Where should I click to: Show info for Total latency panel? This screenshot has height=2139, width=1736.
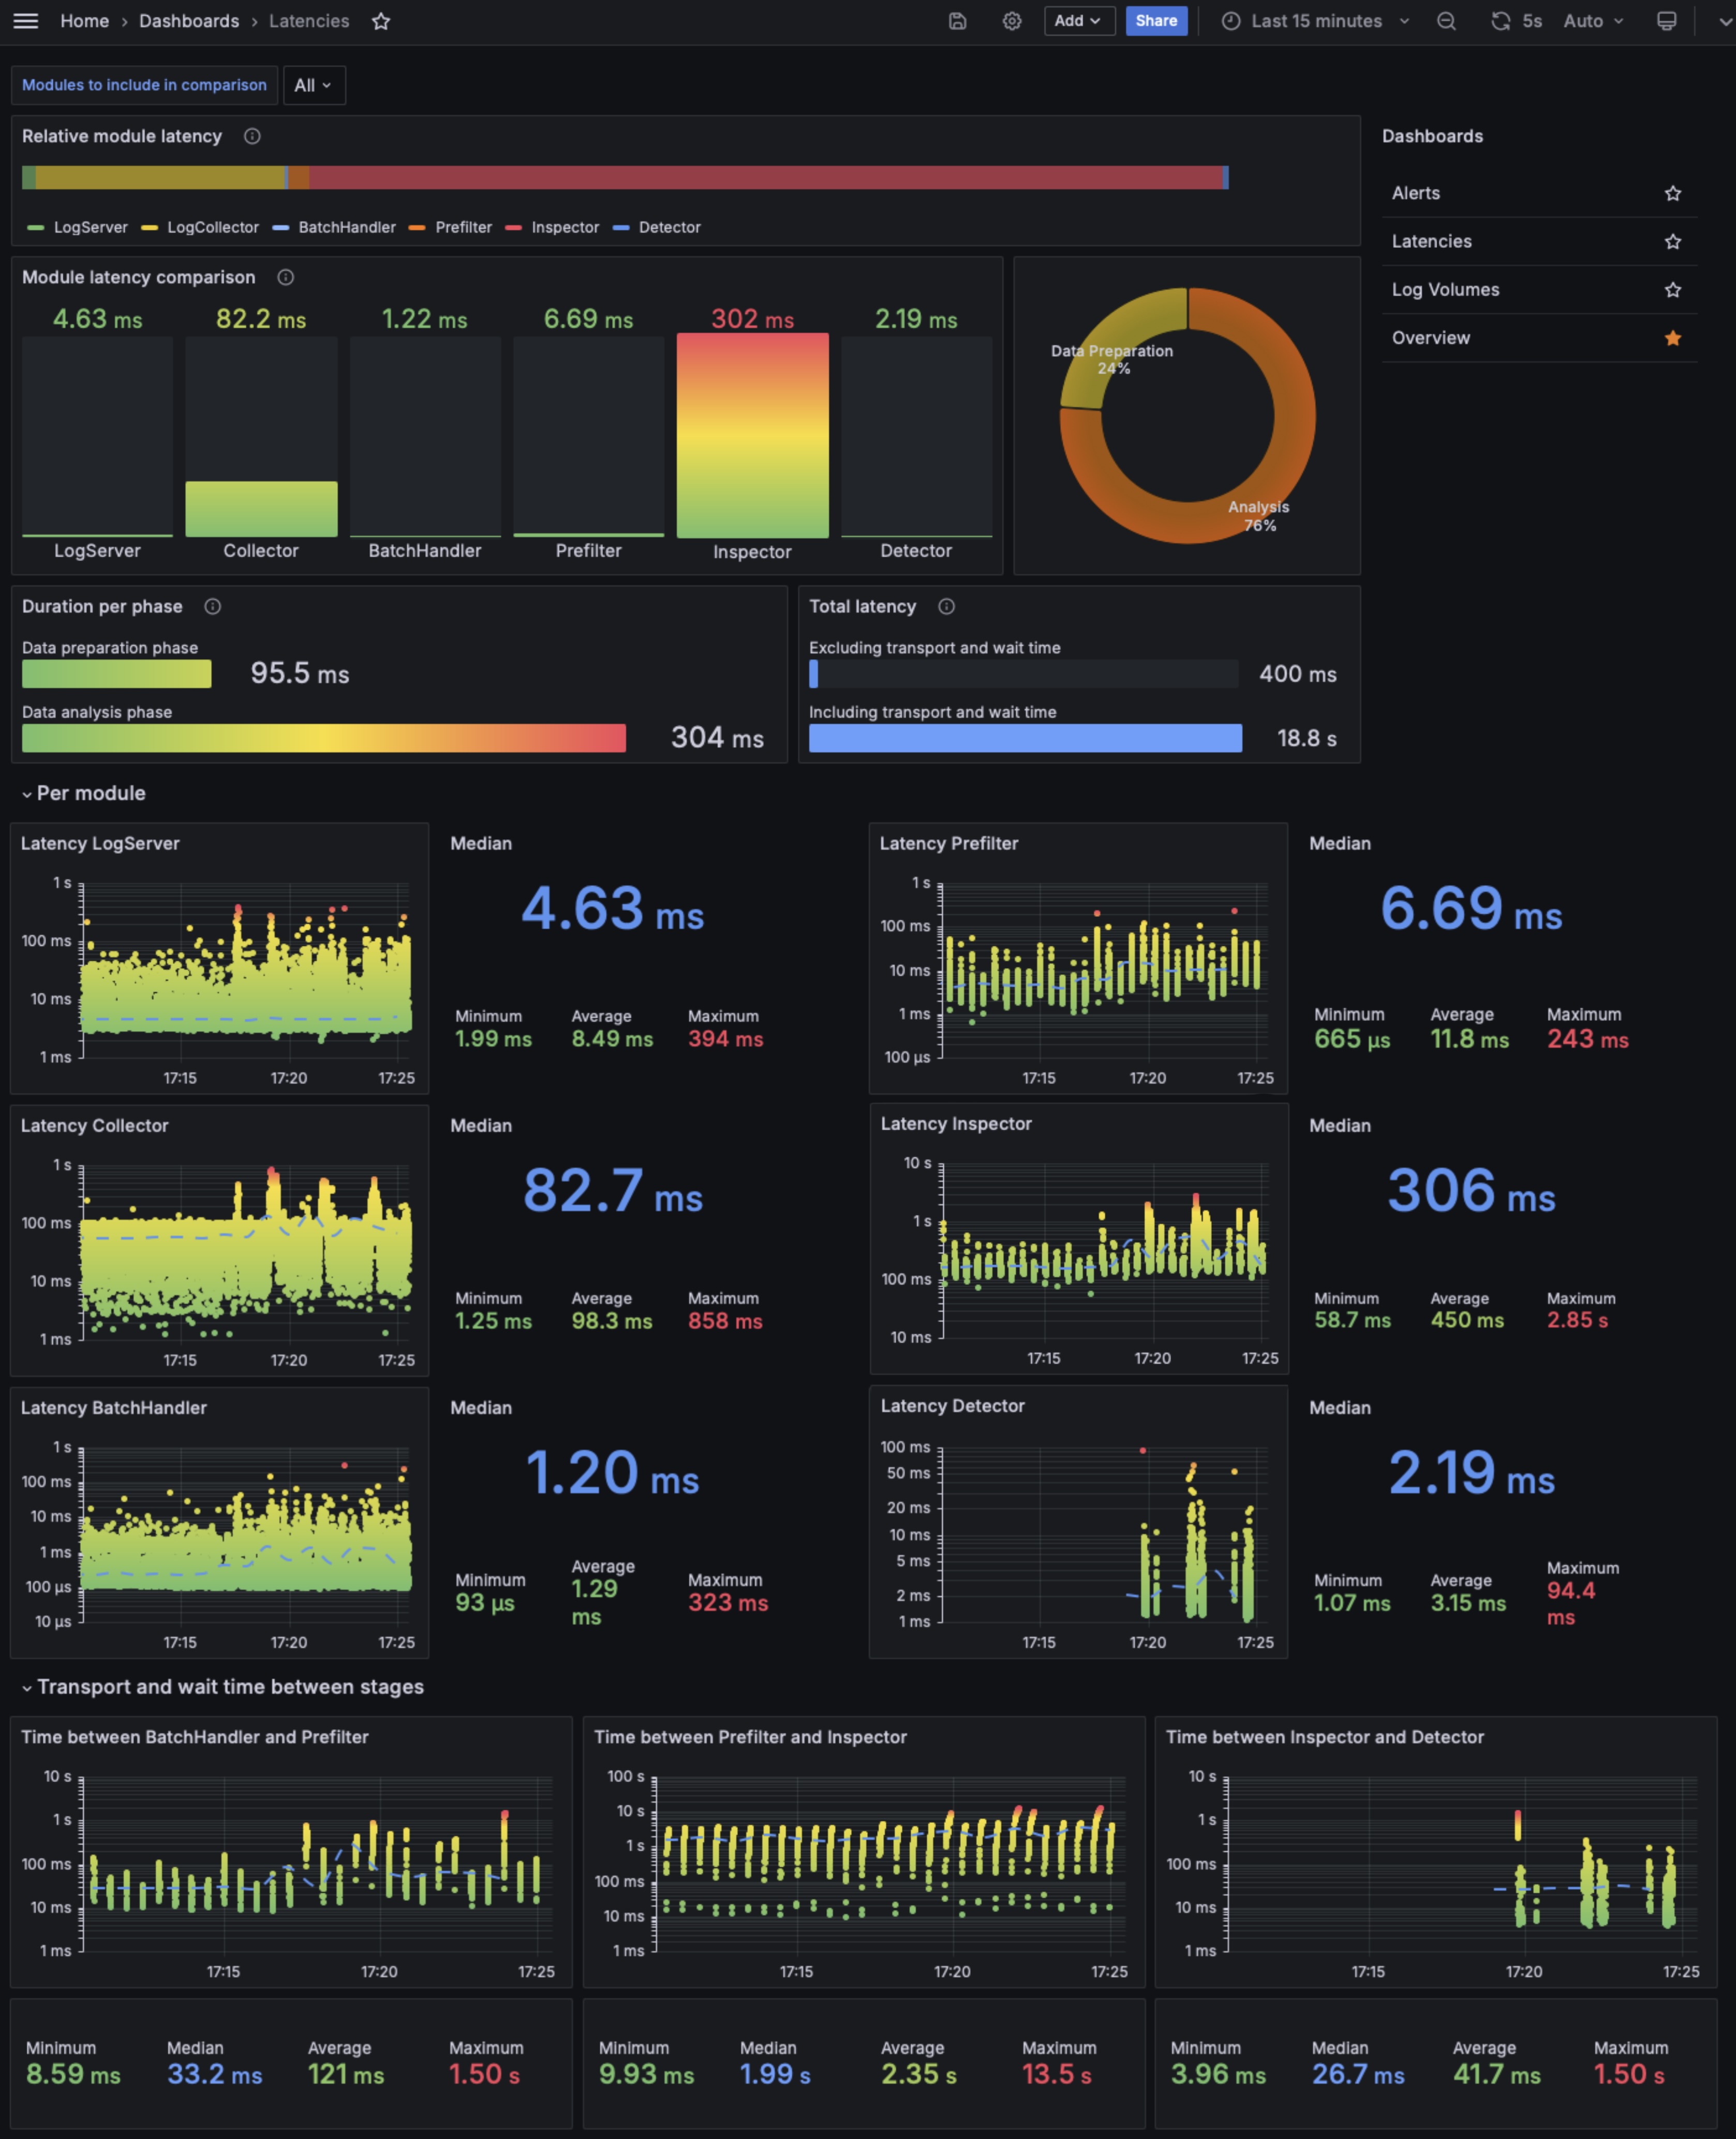tap(946, 606)
